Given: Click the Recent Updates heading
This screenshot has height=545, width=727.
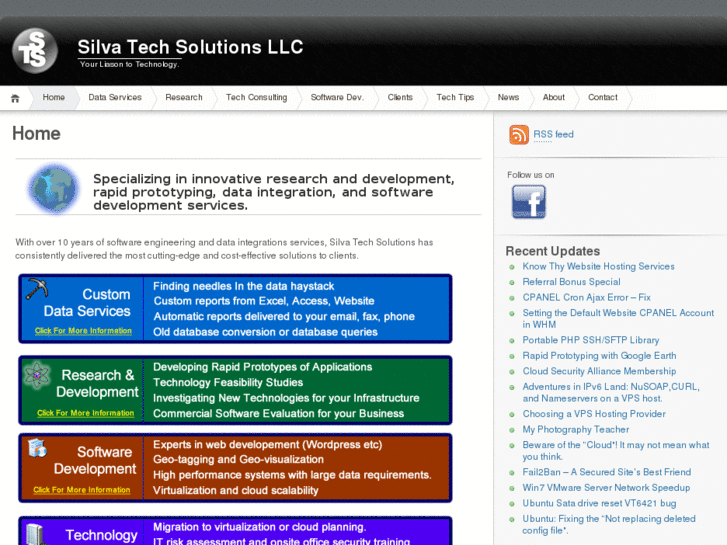Looking at the screenshot, I should click(x=553, y=251).
